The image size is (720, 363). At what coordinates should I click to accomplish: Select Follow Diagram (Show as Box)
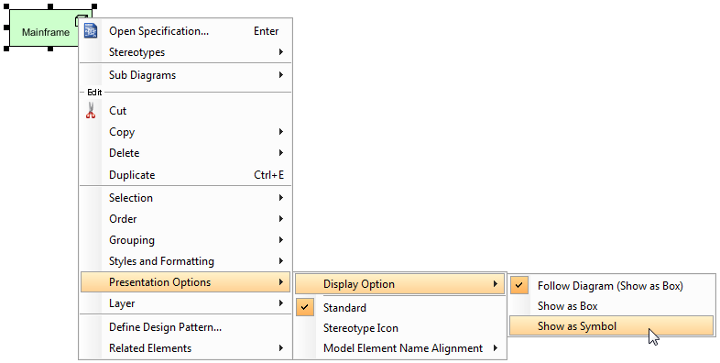point(612,286)
